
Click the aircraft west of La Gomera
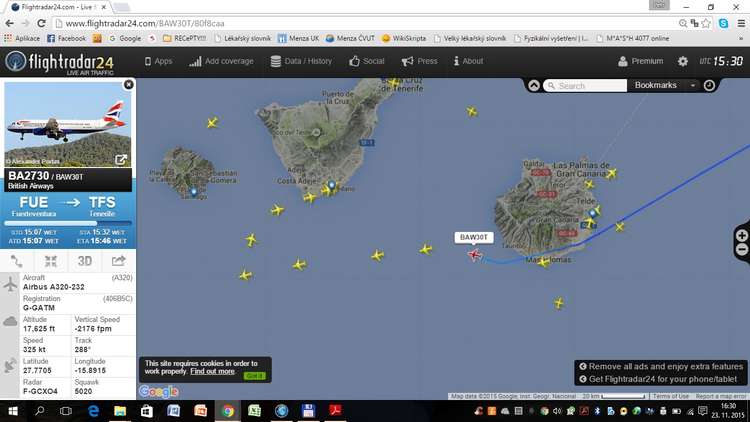click(x=213, y=123)
